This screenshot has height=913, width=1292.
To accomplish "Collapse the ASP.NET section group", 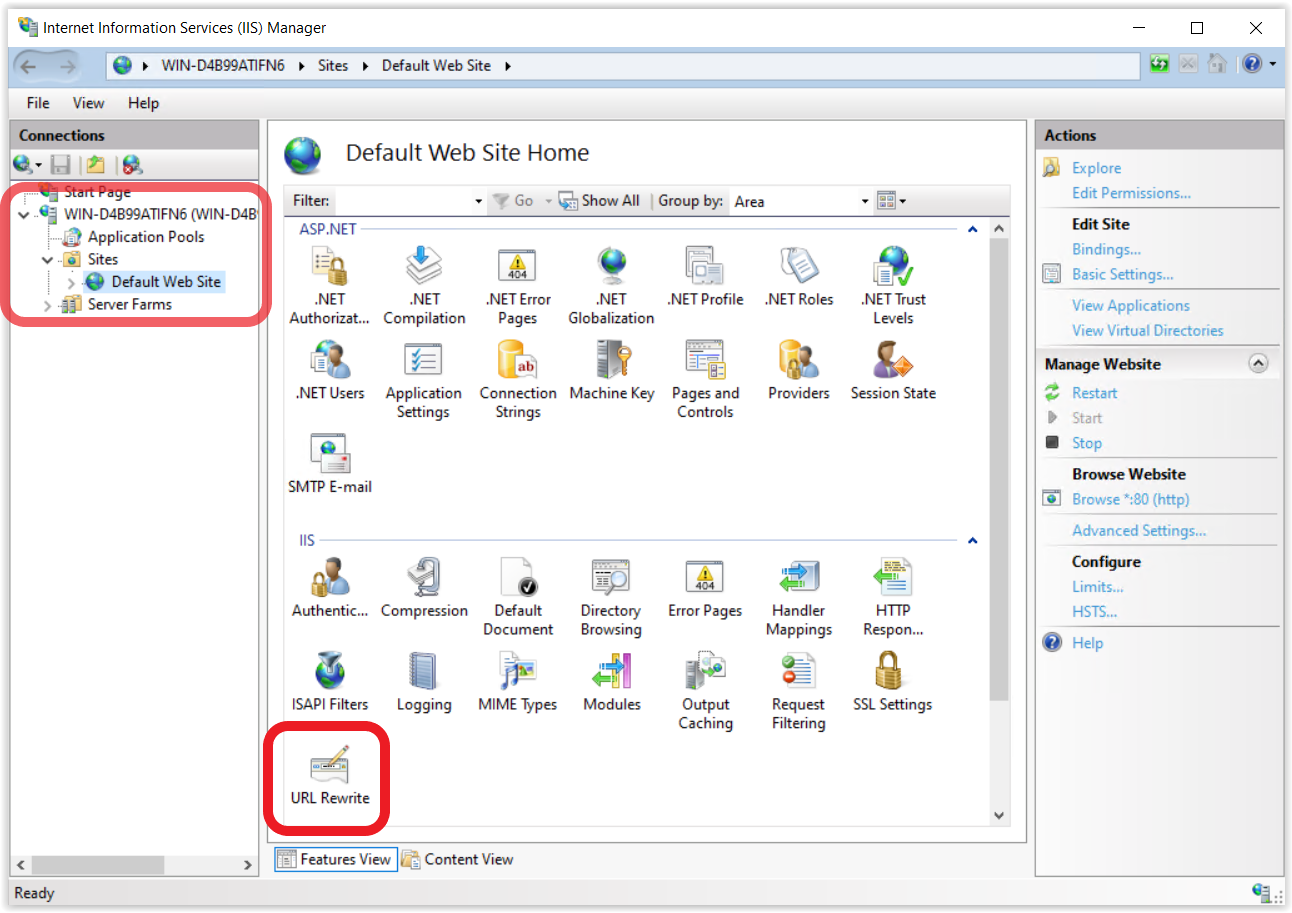I will click(x=971, y=230).
